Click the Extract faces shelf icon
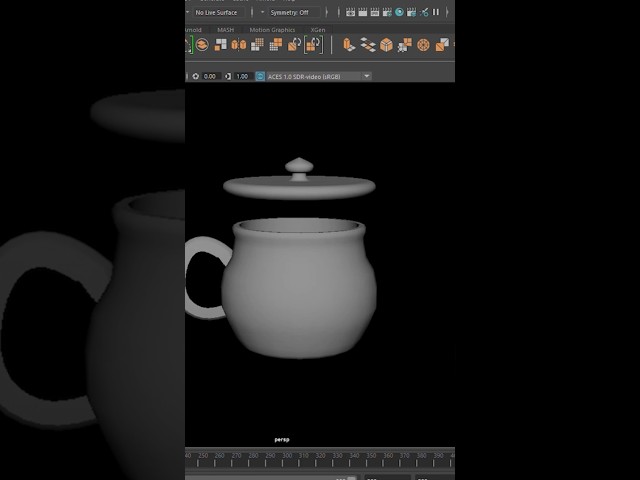This screenshot has width=640, height=480. [x=220, y=44]
